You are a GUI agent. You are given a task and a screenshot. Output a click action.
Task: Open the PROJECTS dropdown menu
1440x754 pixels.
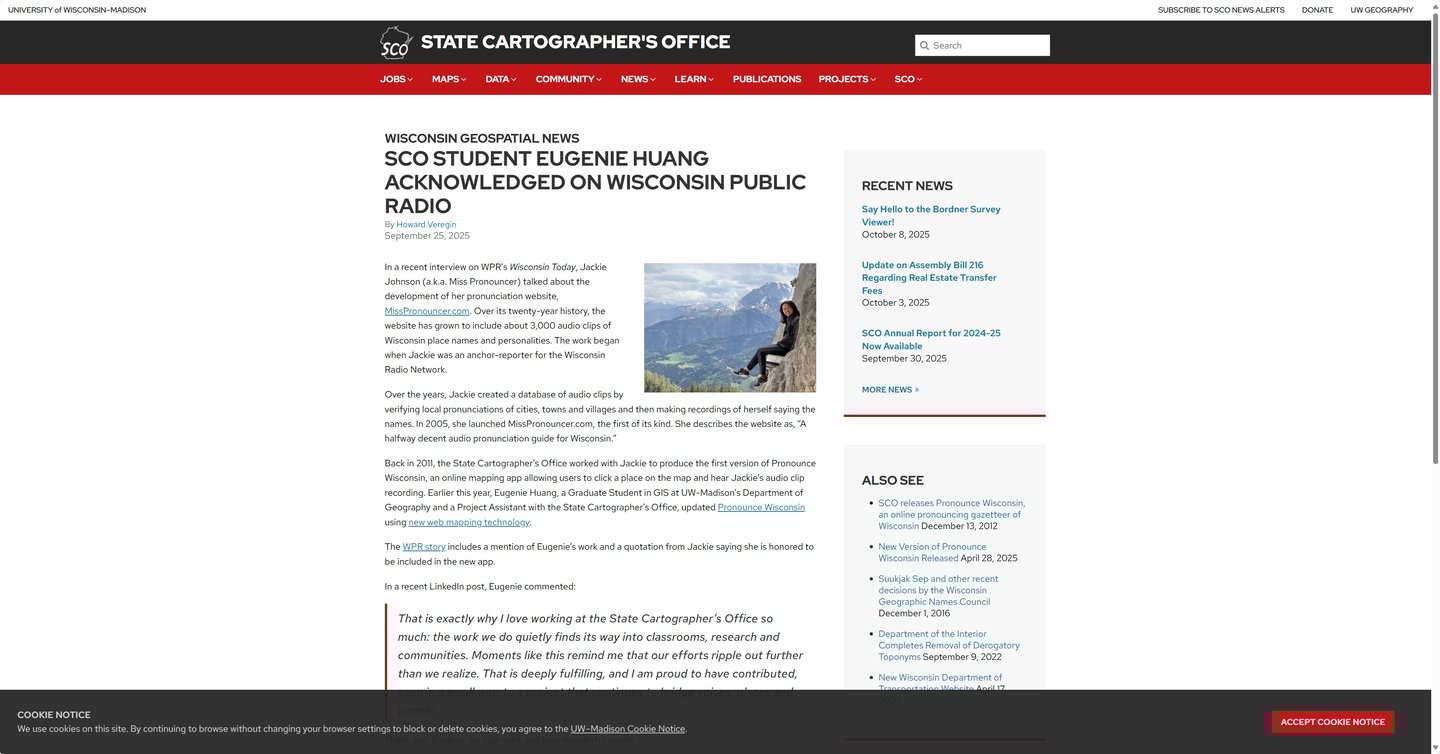tap(847, 79)
